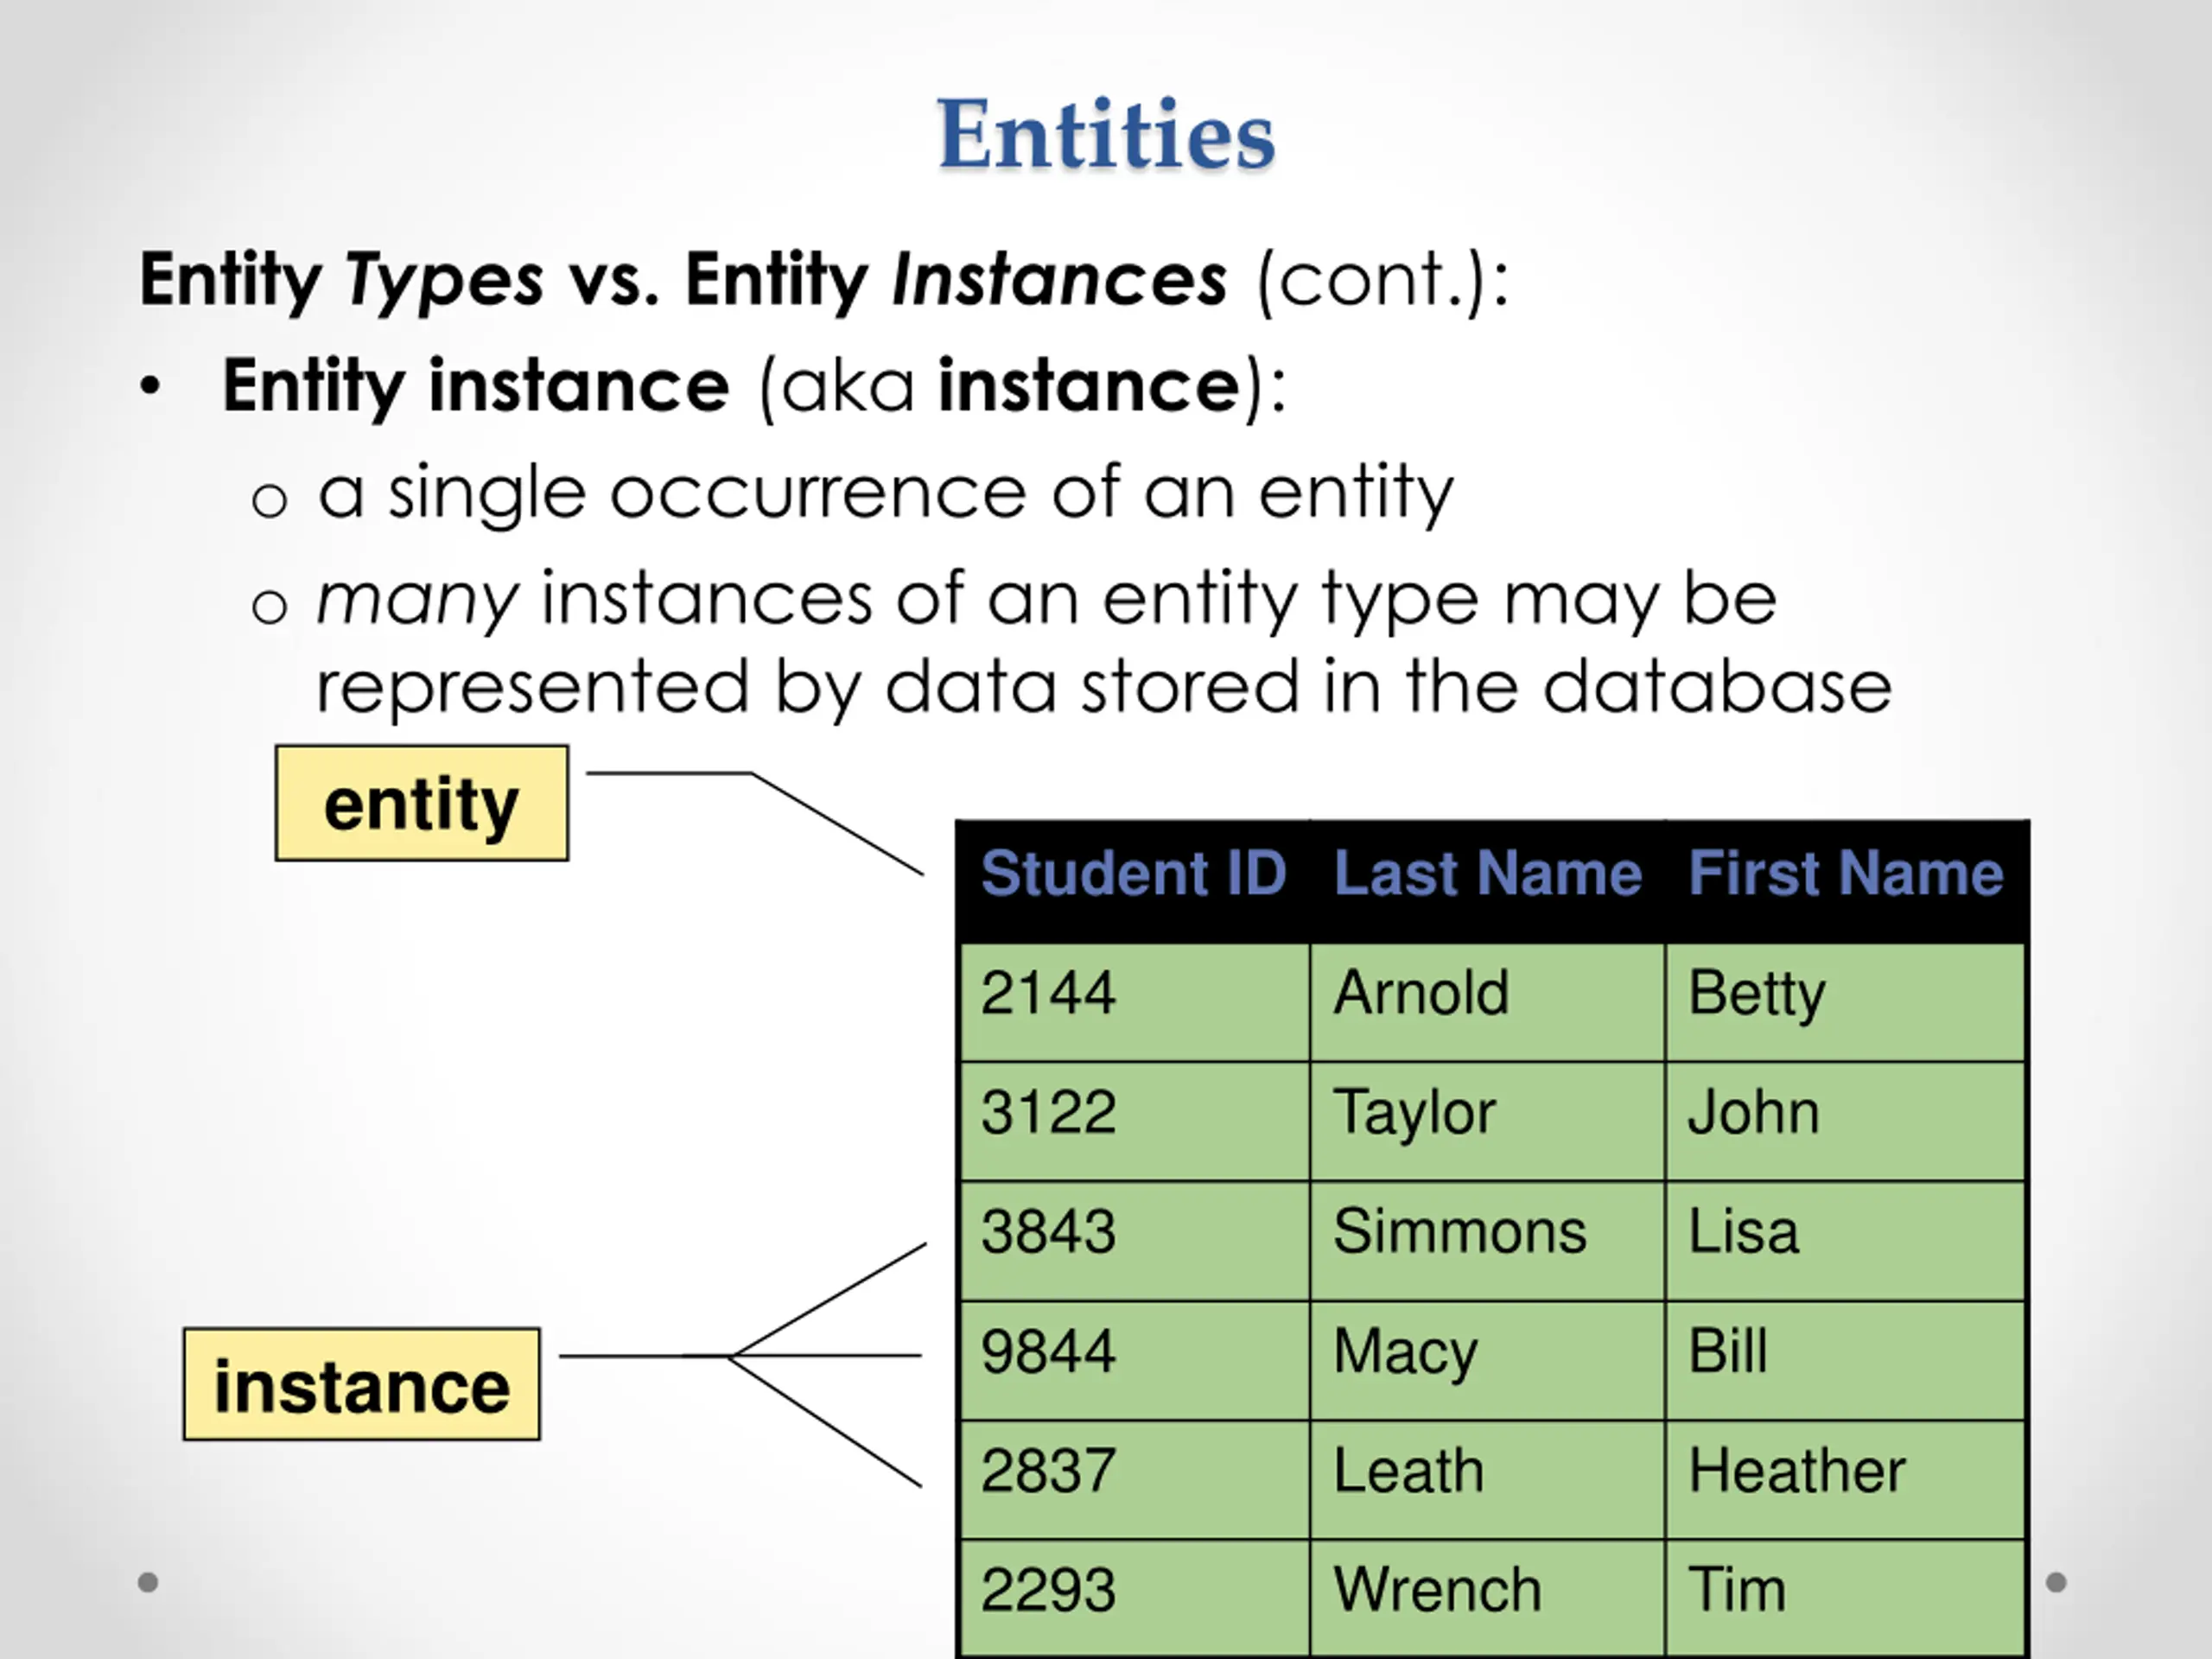The height and width of the screenshot is (1659, 2212).
Task: Click 'represented by data stored in the database'
Action: click(1104, 688)
